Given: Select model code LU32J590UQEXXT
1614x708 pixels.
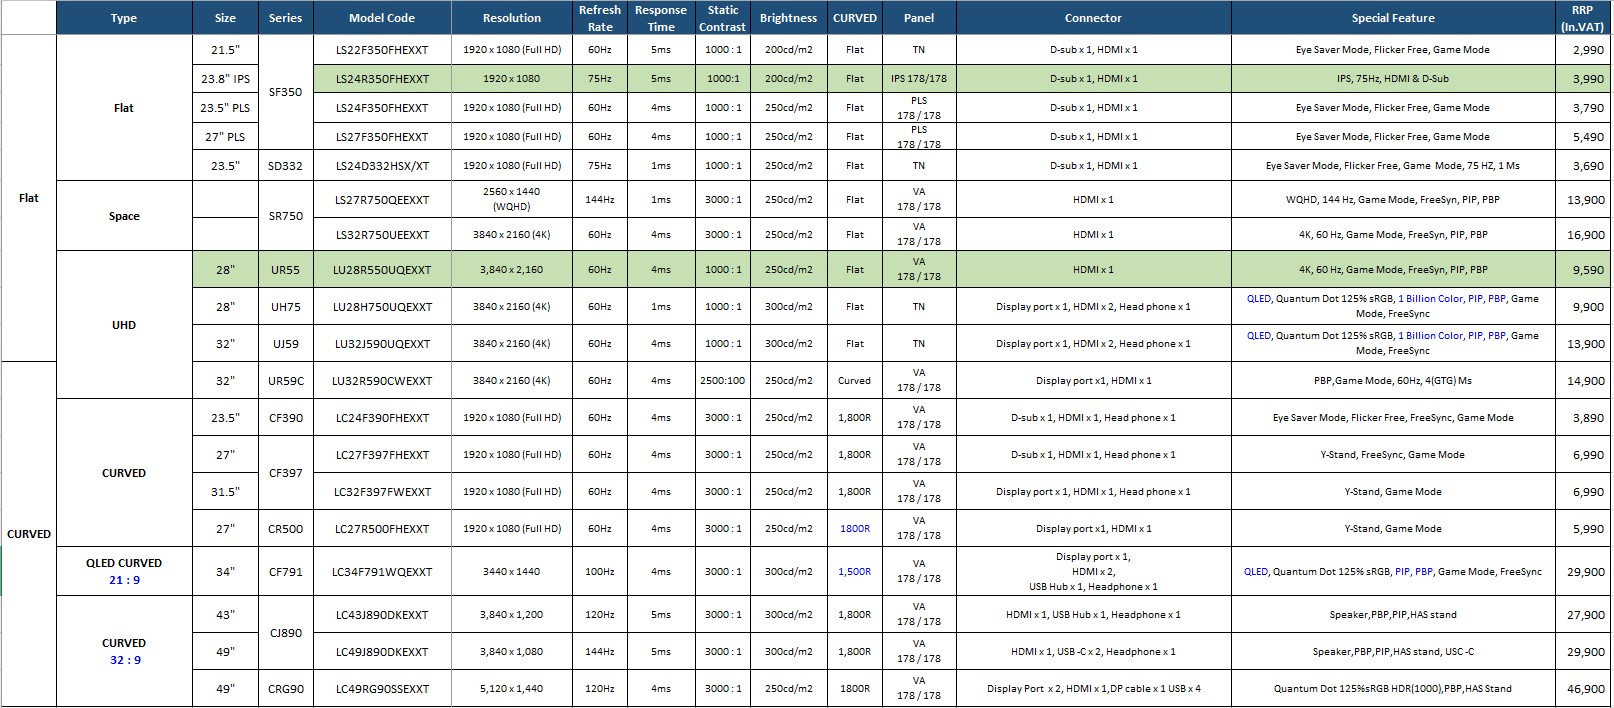Looking at the screenshot, I should click(x=382, y=344).
